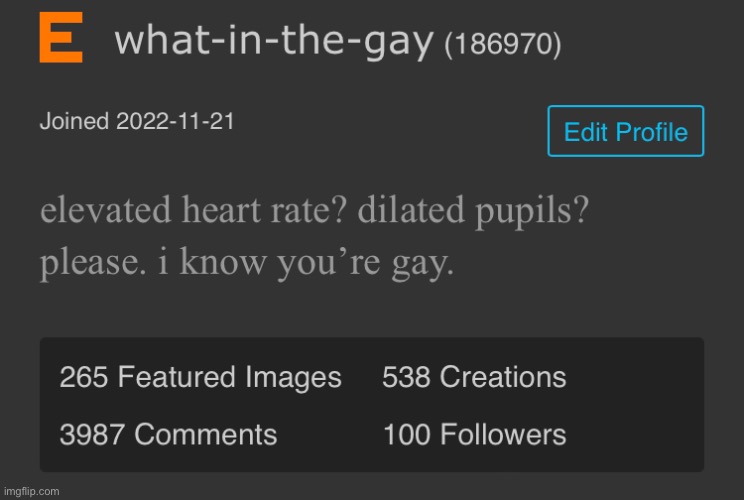Click the number 100 in stats
Screen dimensions: 744x500
click(407, 435)
